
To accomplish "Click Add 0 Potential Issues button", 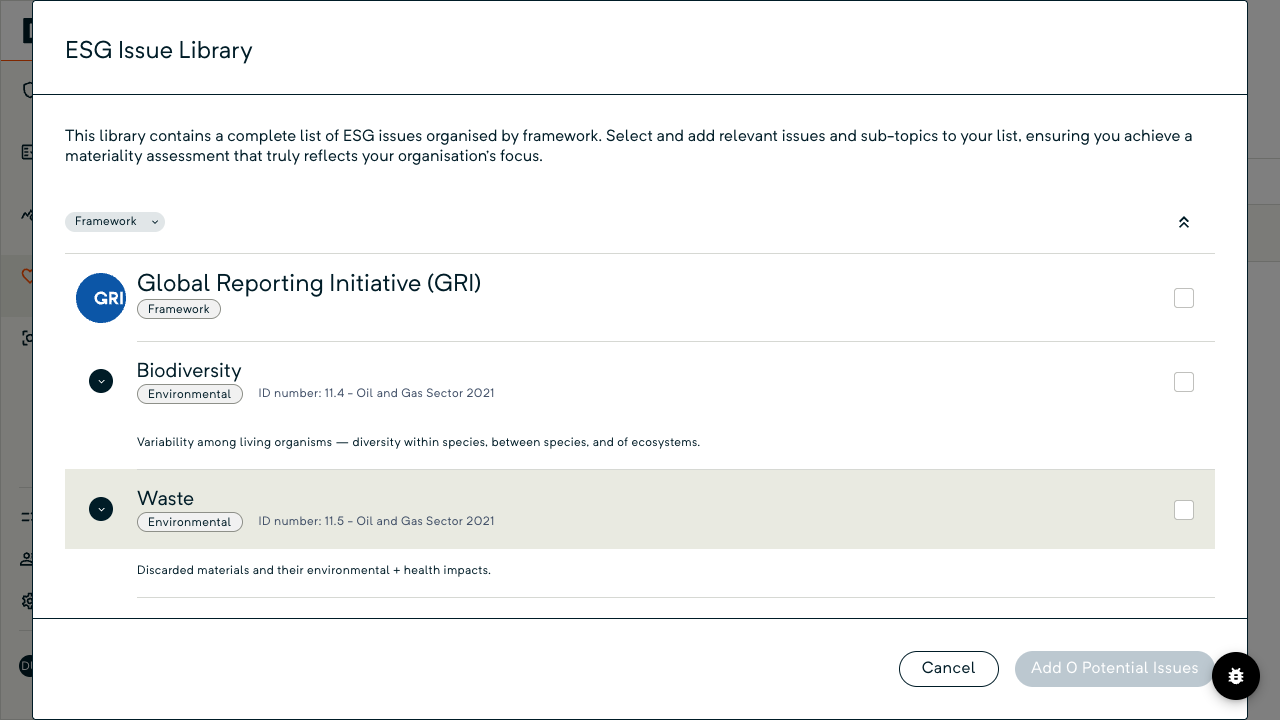I will (1115, 669).
